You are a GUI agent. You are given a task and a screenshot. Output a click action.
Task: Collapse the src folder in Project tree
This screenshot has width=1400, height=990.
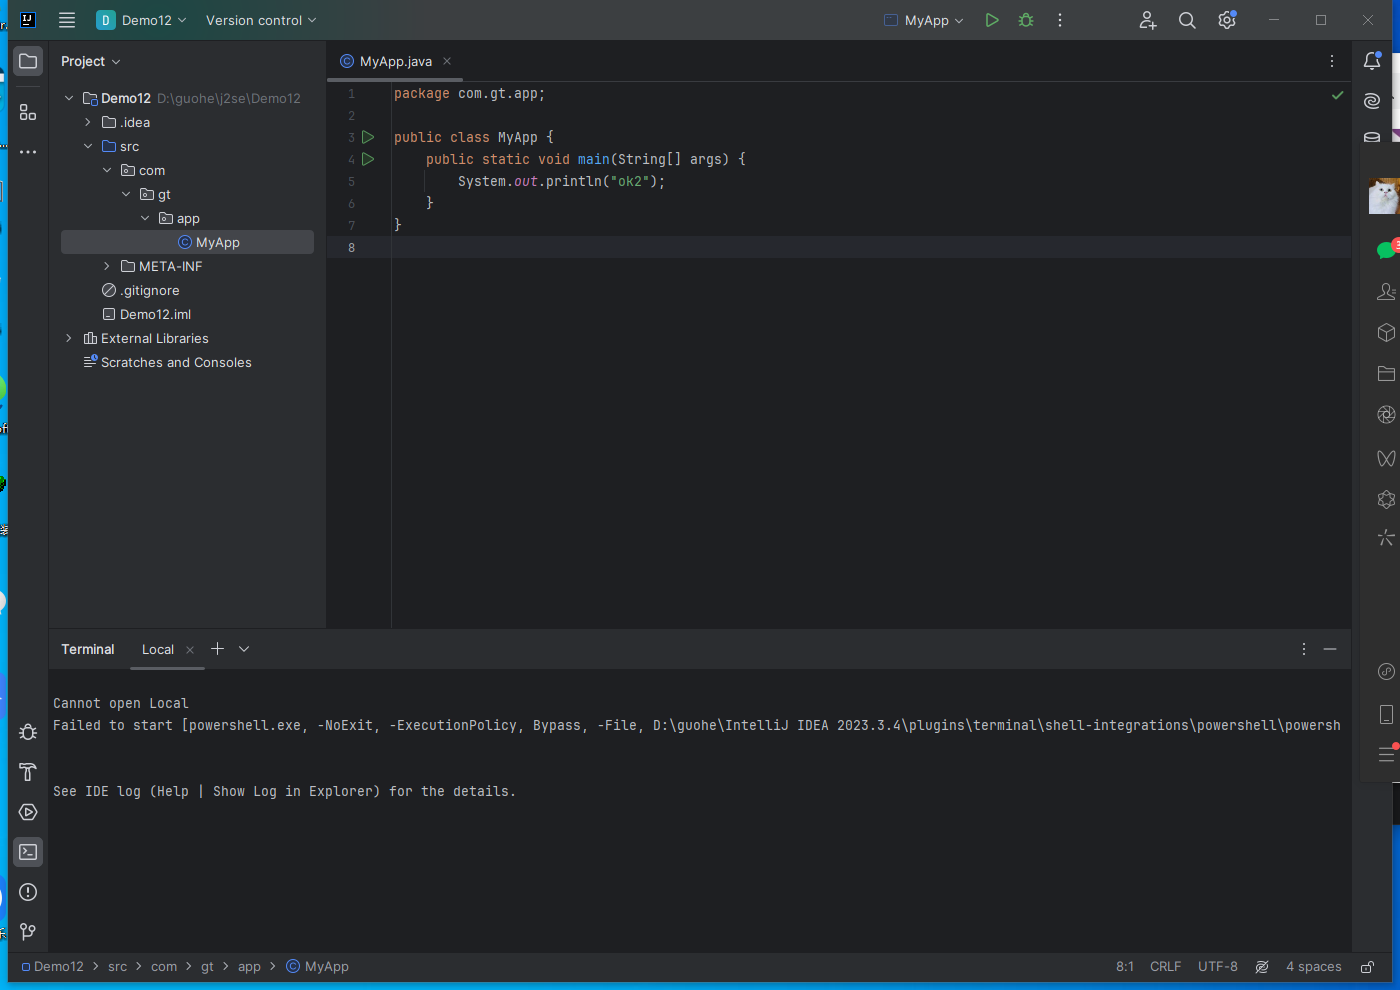click(x=88, y=145)
